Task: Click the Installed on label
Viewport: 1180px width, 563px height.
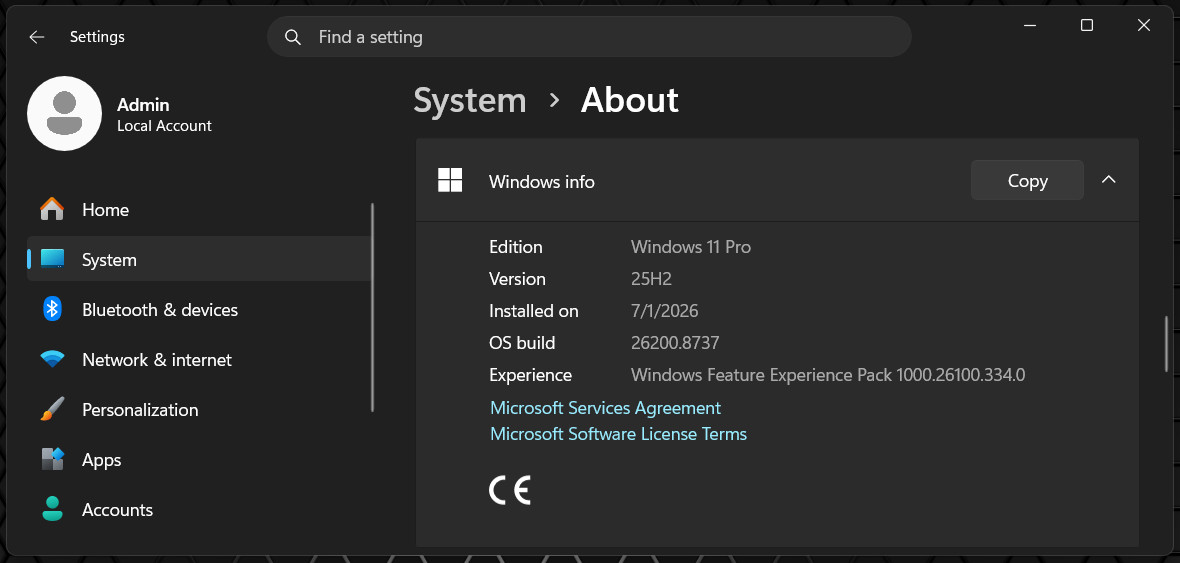Action: [534, 311]
